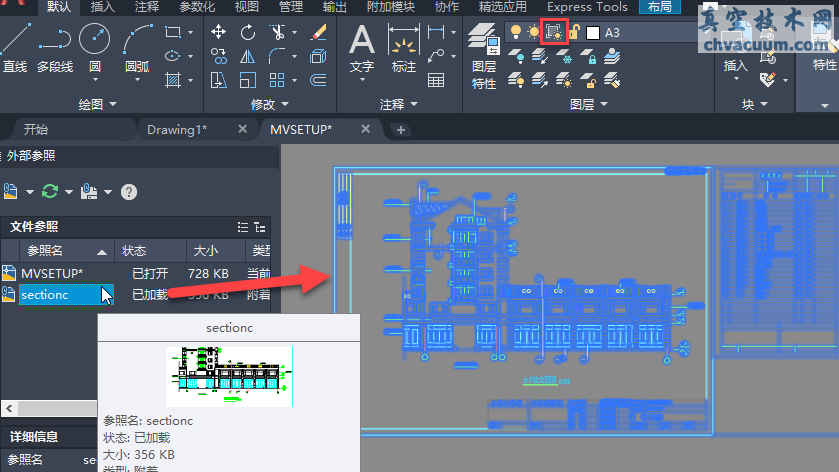Click the Layer Freeze snowflake icon

563,56
